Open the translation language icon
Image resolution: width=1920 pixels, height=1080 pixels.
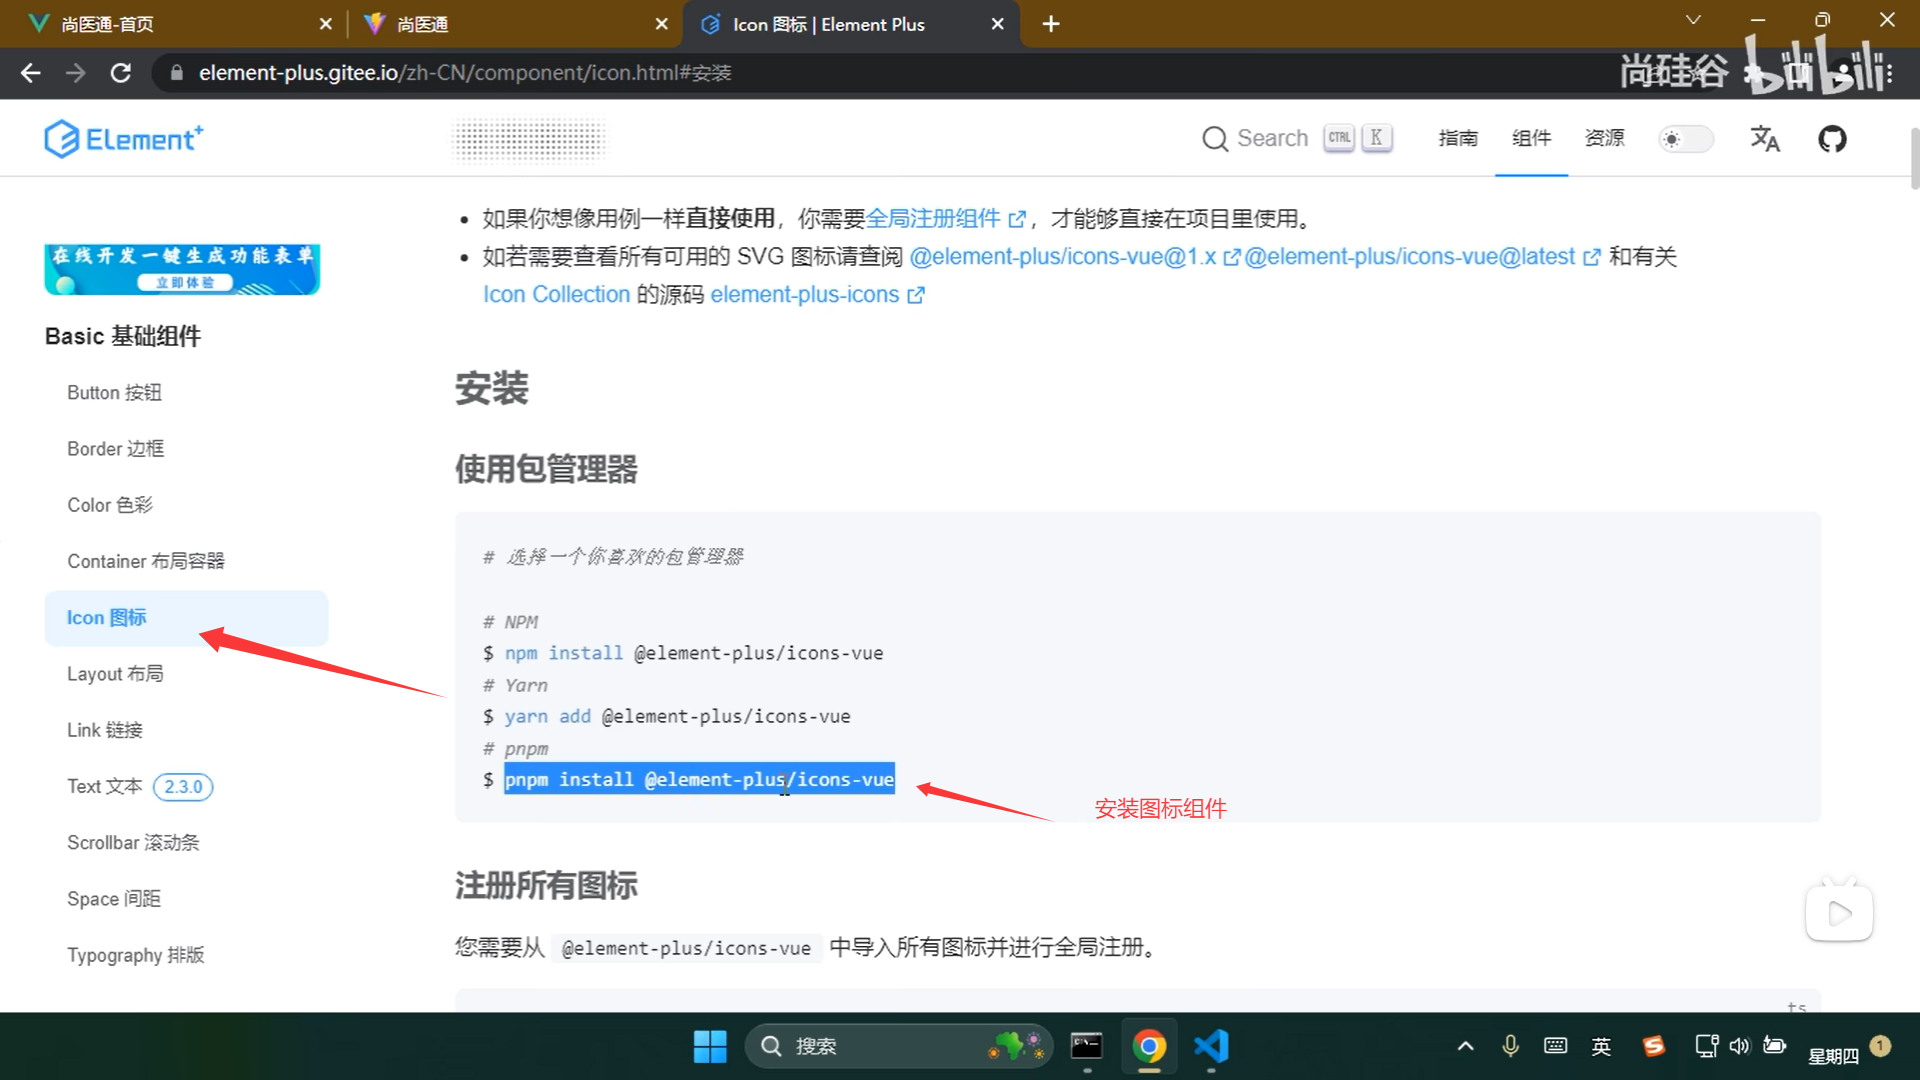[x=1765, y=139]
